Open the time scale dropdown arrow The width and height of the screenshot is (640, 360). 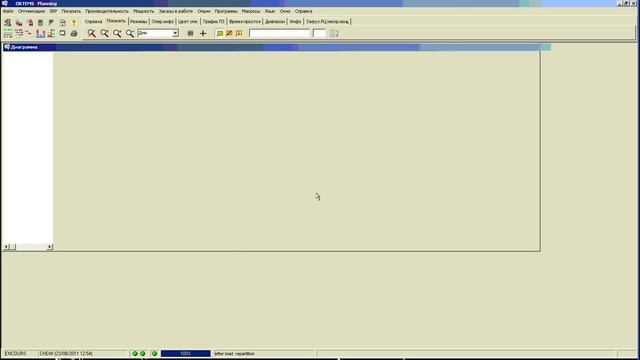(x=175, y=33)
